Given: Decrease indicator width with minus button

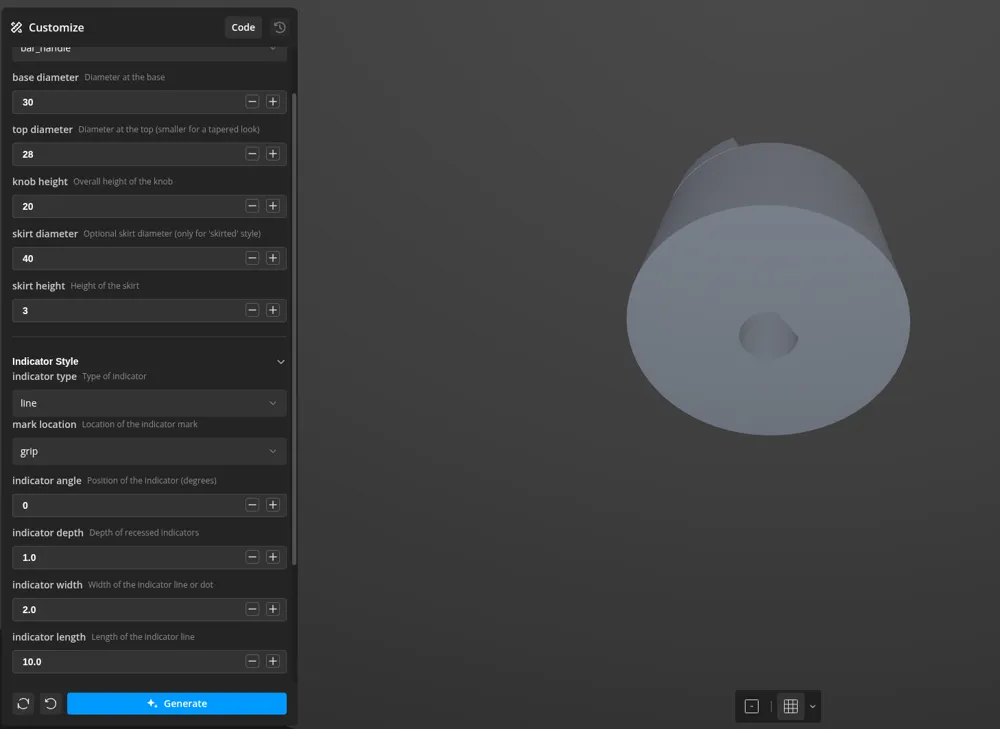Looking at the screenshot, I should pos(252,610).
